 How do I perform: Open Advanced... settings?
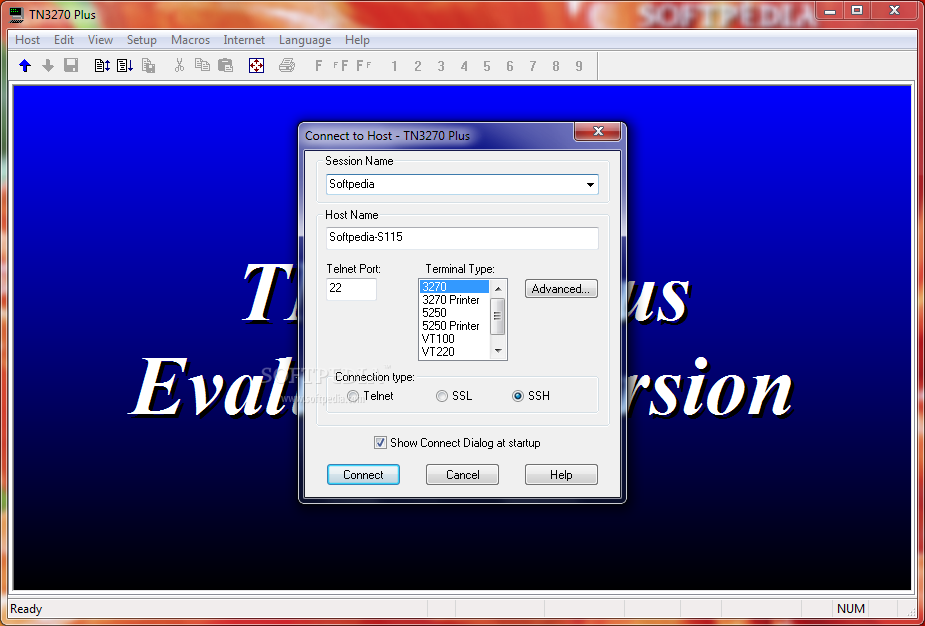(x=561, y=289)
